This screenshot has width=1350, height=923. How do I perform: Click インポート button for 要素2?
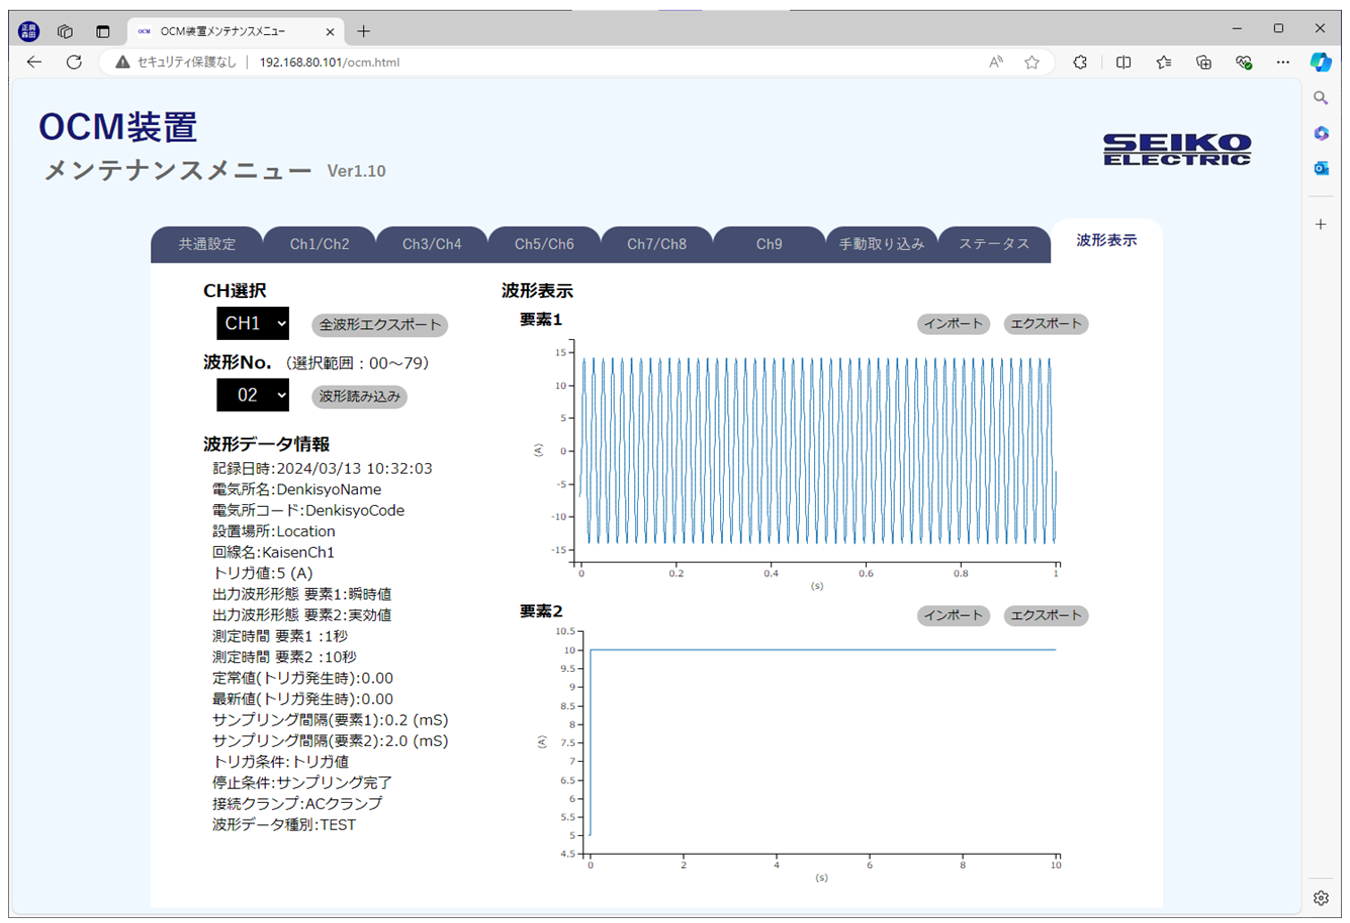[x=954, y=616]
